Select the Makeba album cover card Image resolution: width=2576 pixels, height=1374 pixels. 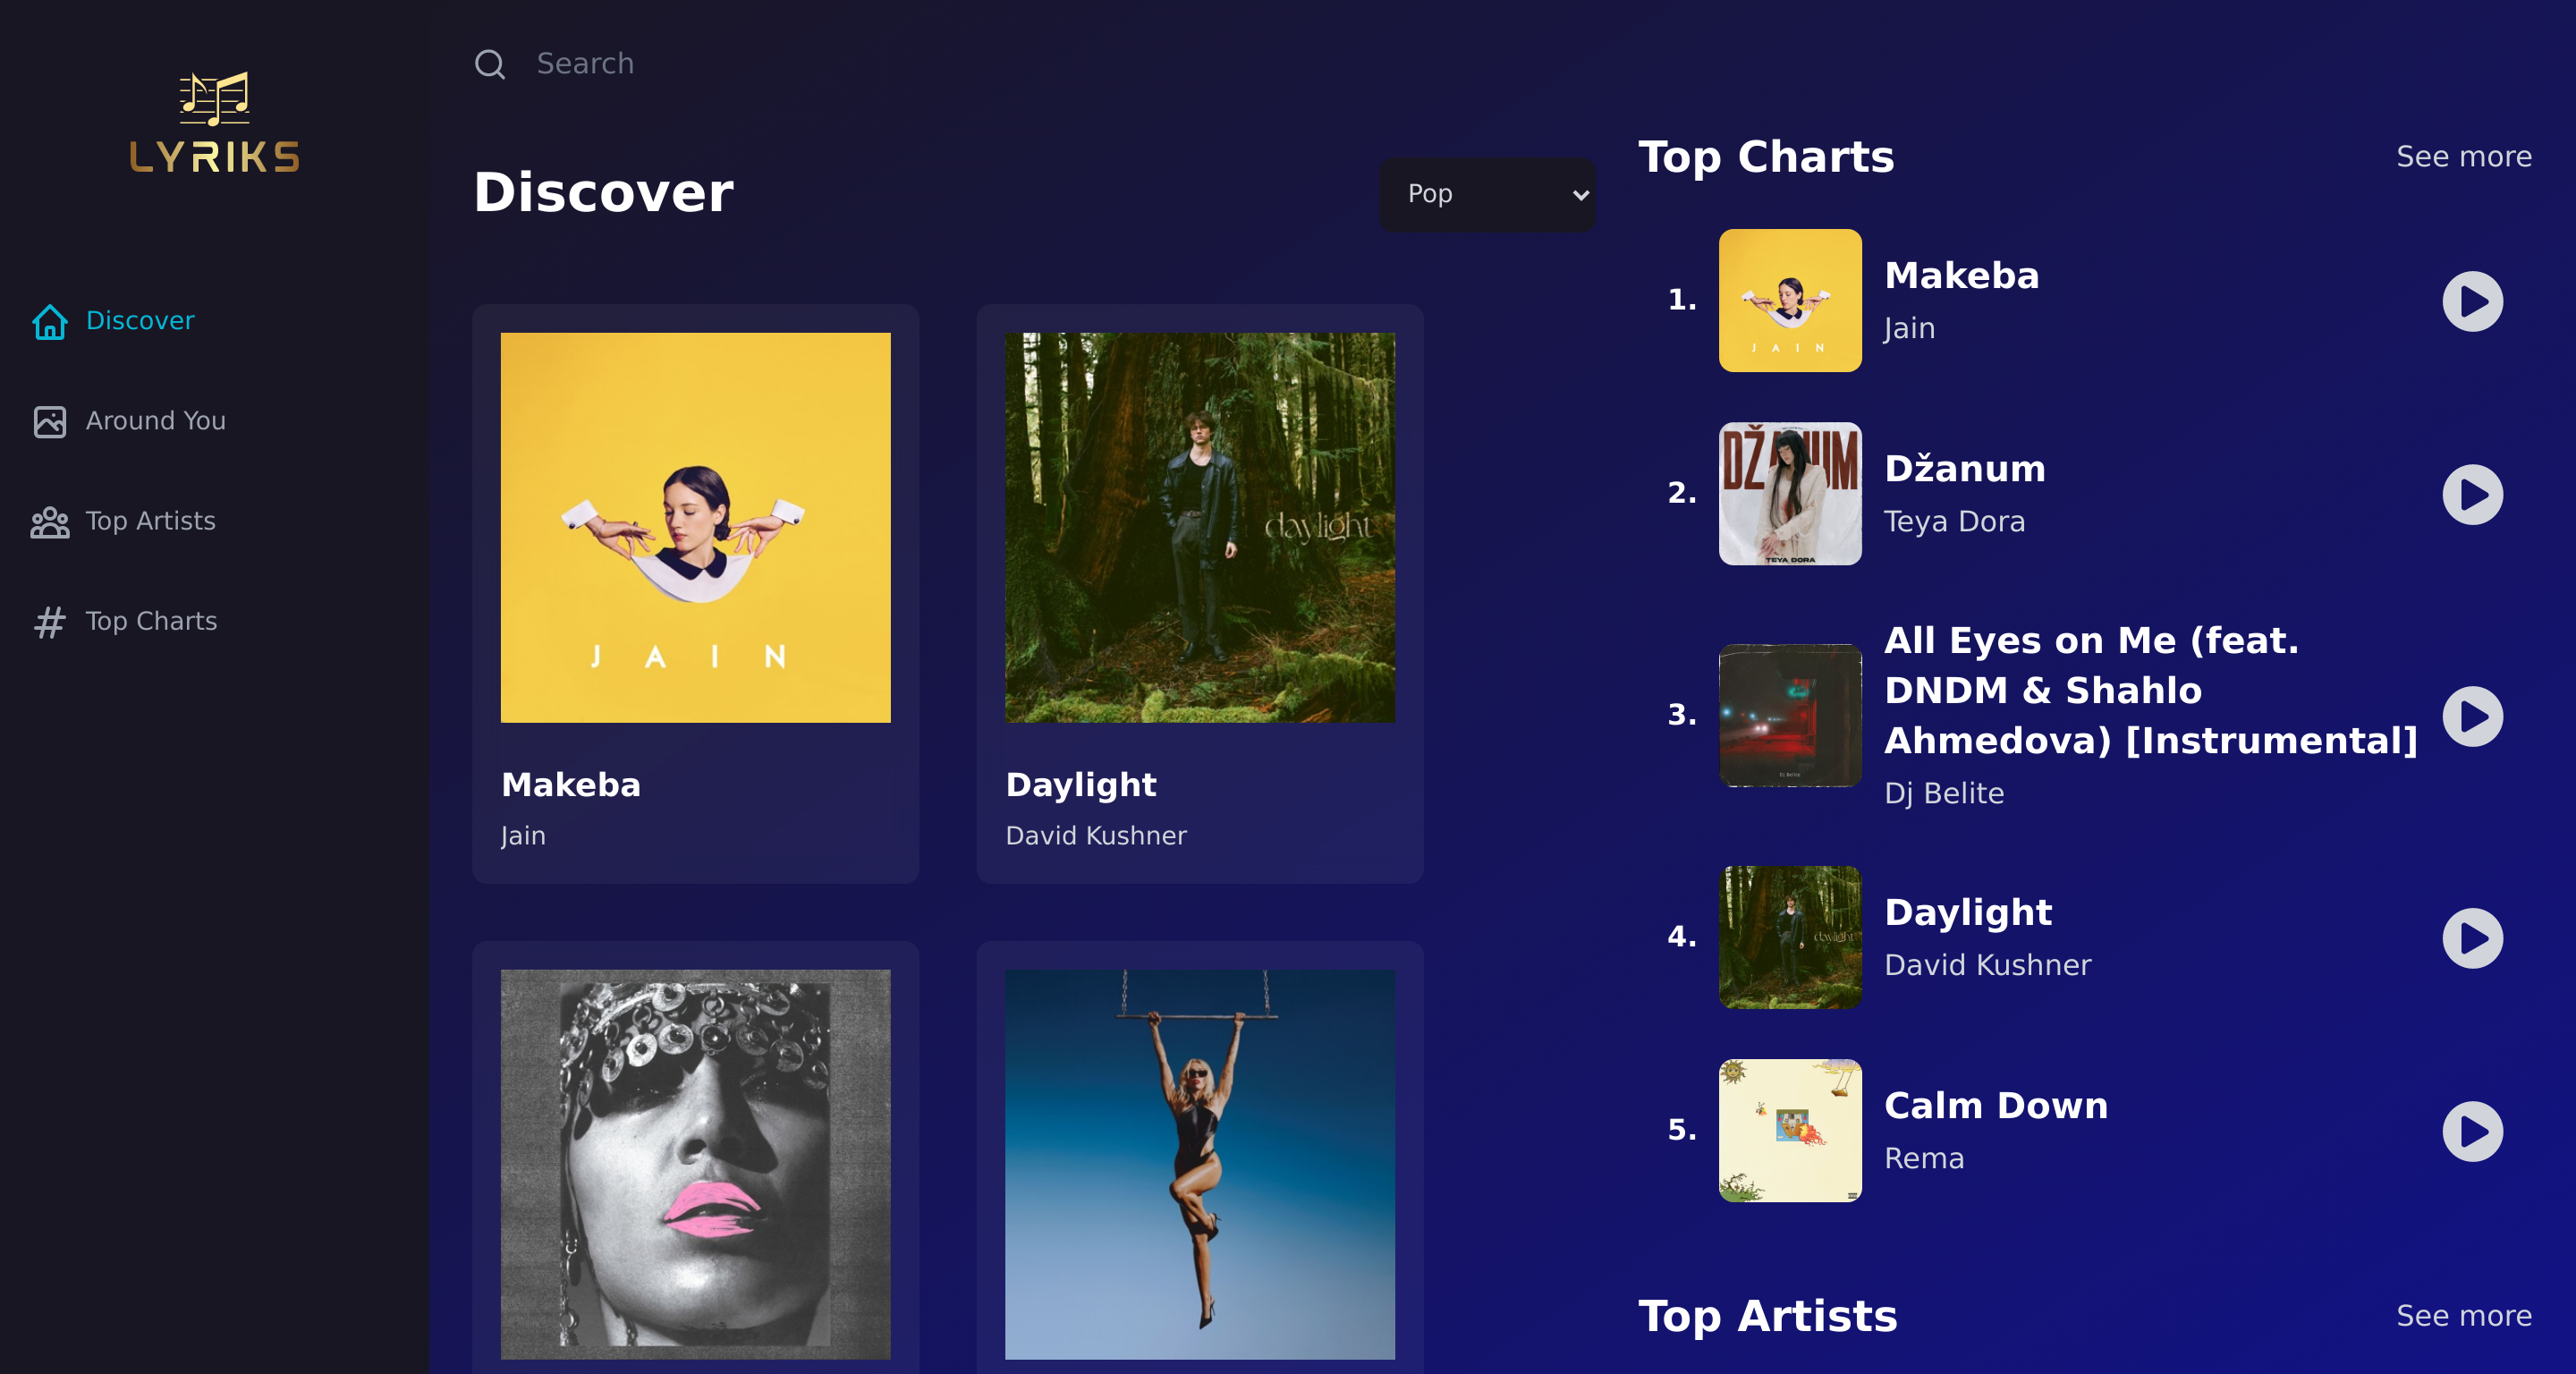pos(695,528)
